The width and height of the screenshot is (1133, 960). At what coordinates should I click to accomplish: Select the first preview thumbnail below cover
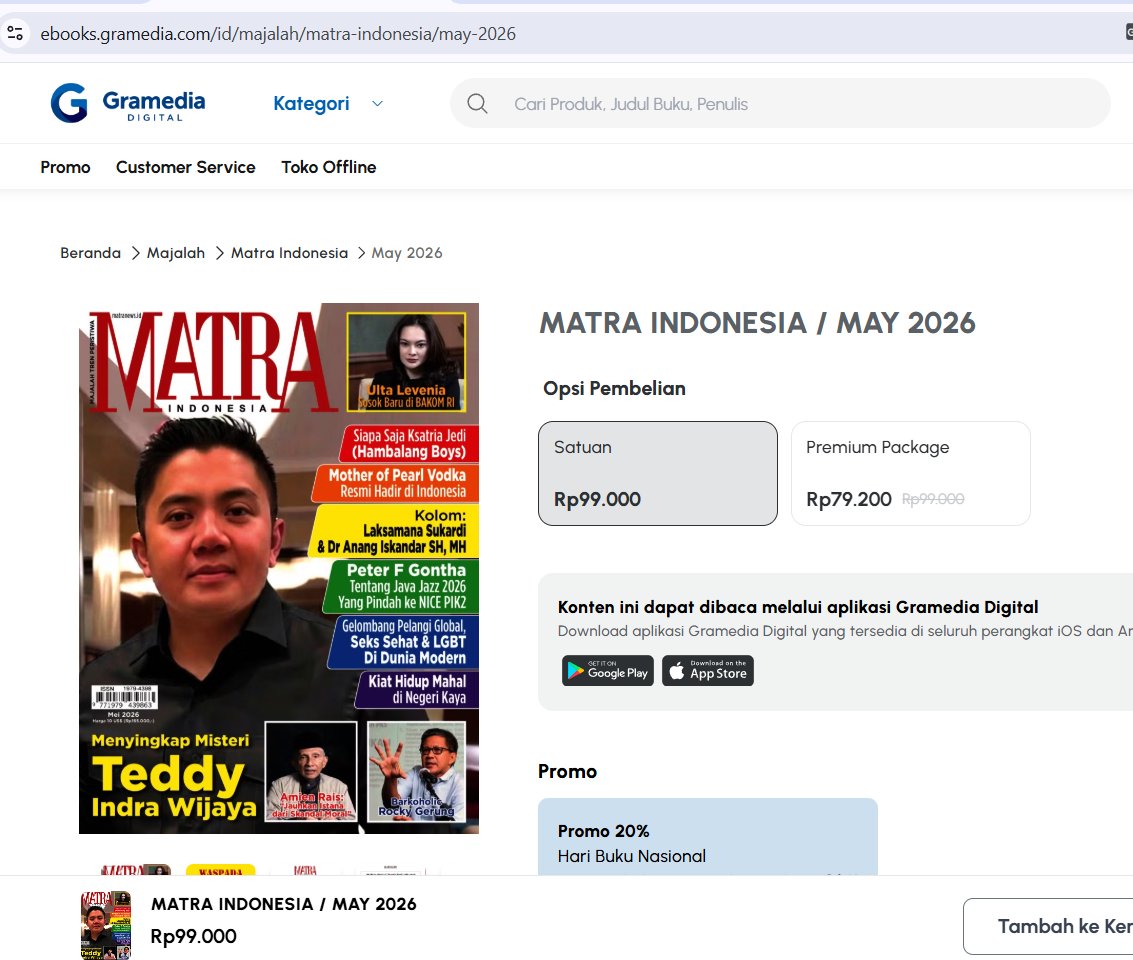[x=136, y=870]
